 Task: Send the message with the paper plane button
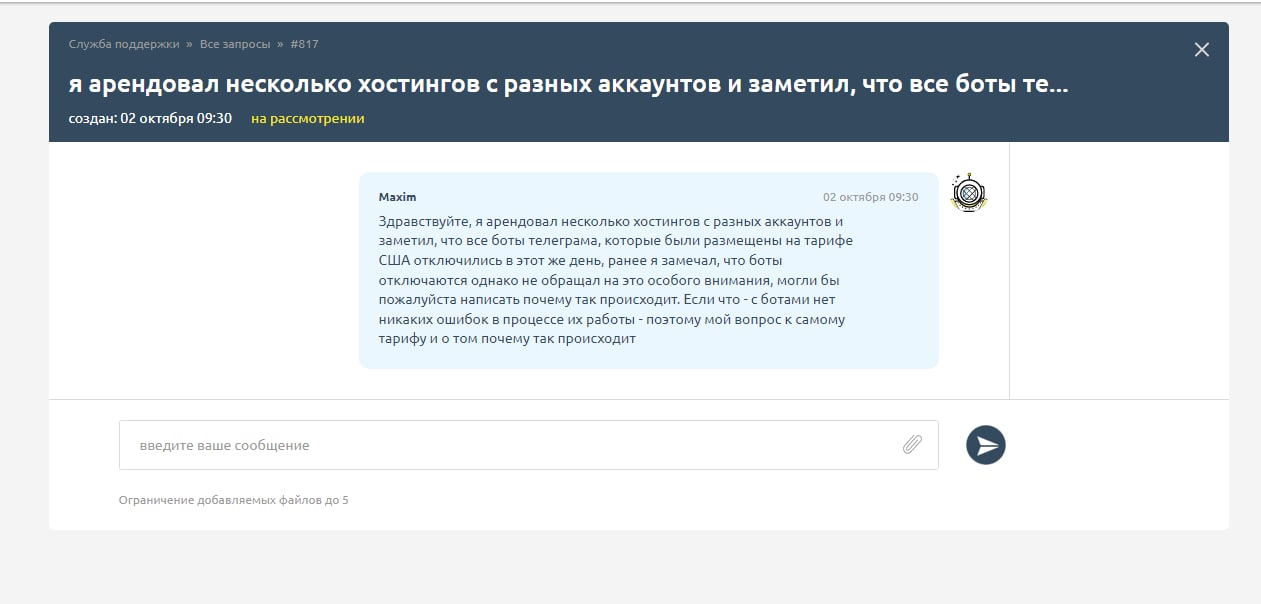click(x=986, y=445)
